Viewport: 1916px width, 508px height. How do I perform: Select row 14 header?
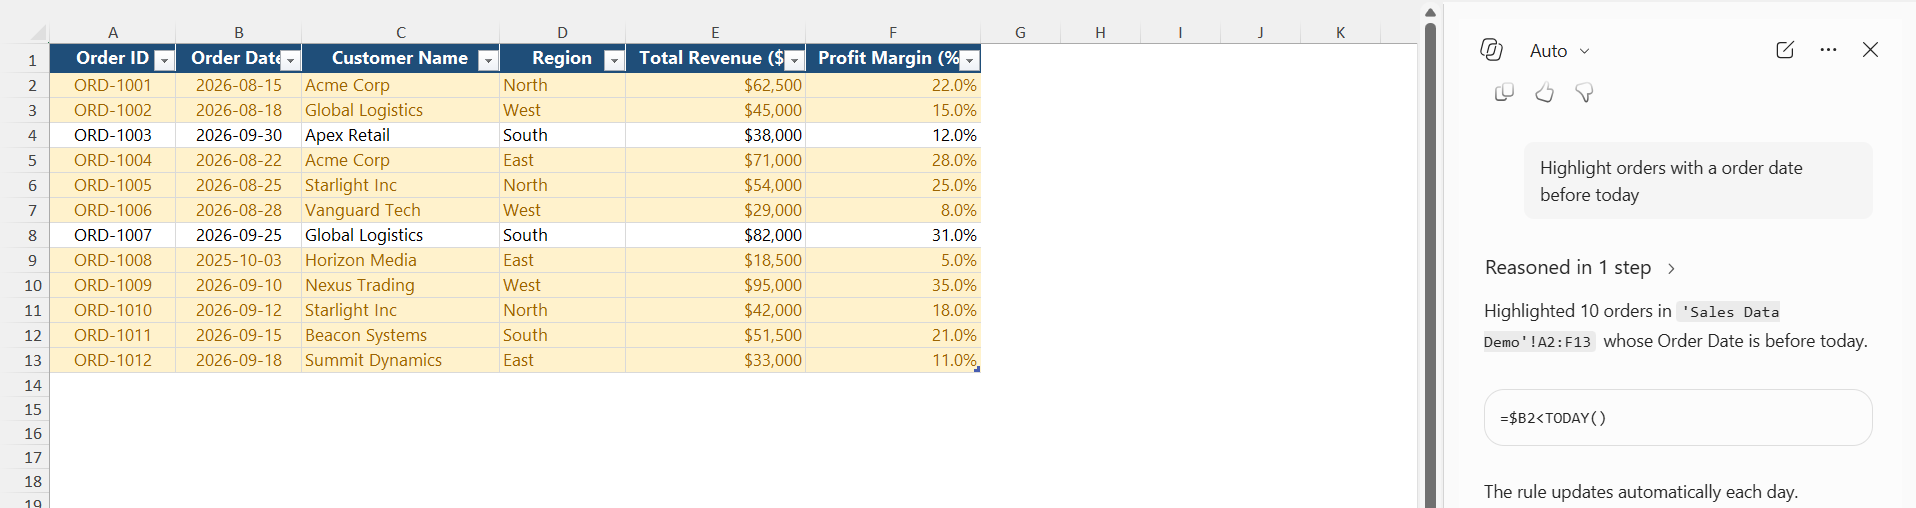[32, 385]
